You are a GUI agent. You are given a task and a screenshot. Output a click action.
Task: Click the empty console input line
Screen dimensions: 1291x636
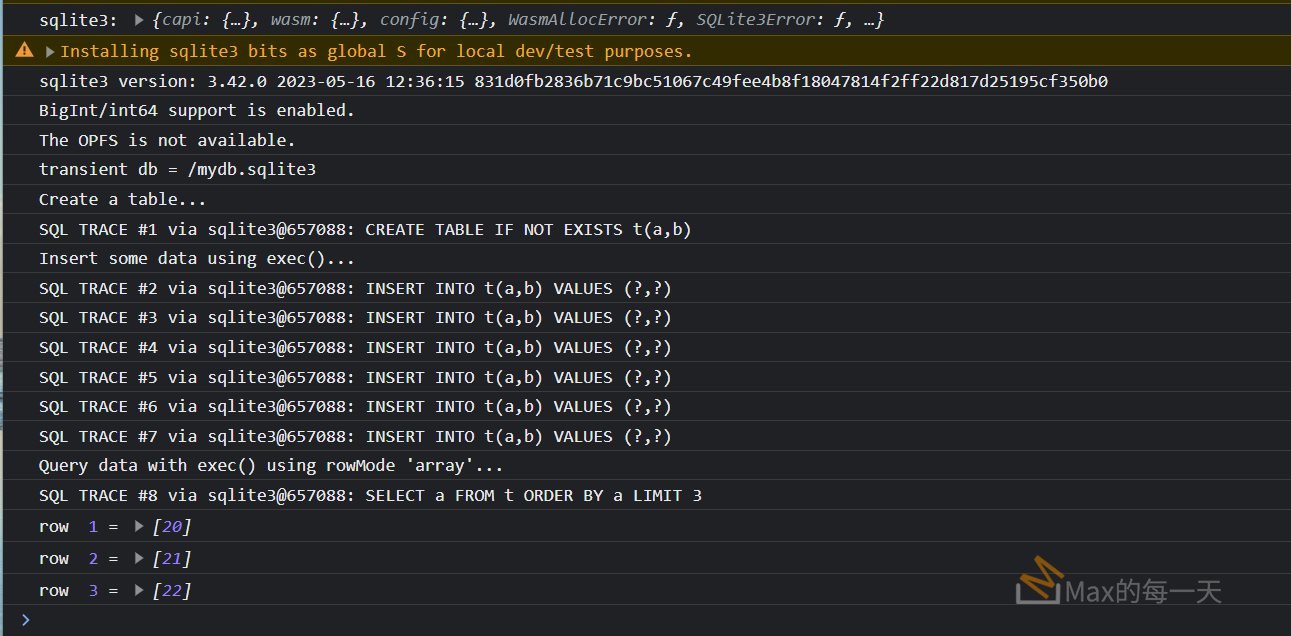click(600, 620)
